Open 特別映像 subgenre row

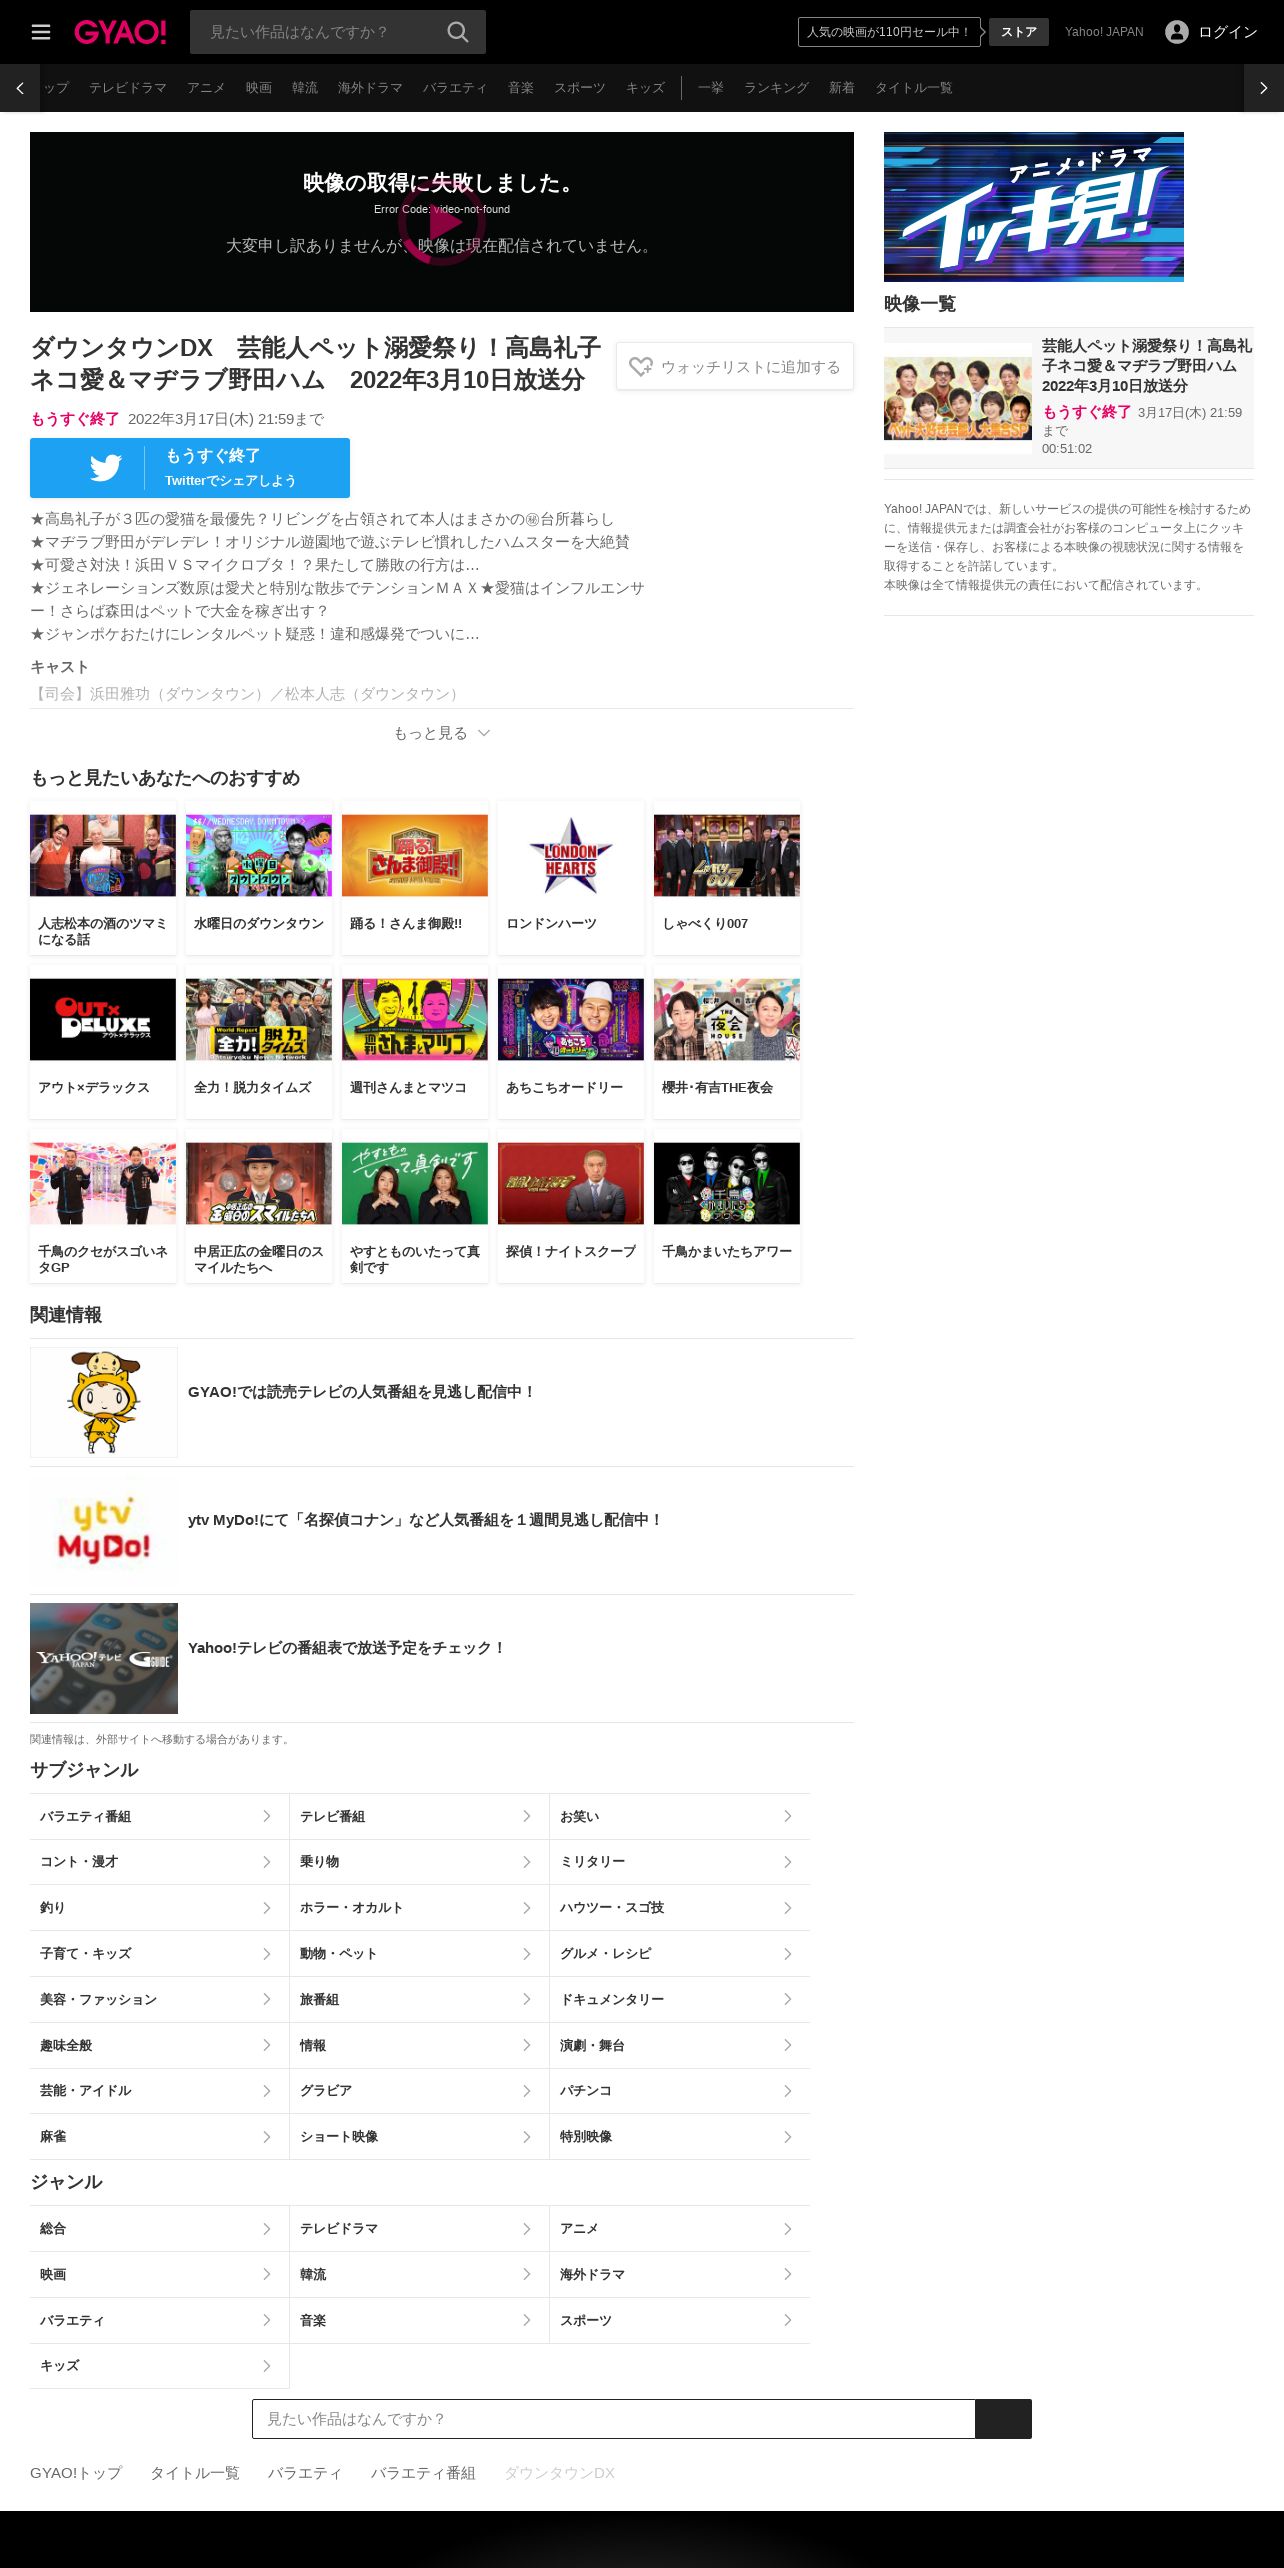[680, 2136]
